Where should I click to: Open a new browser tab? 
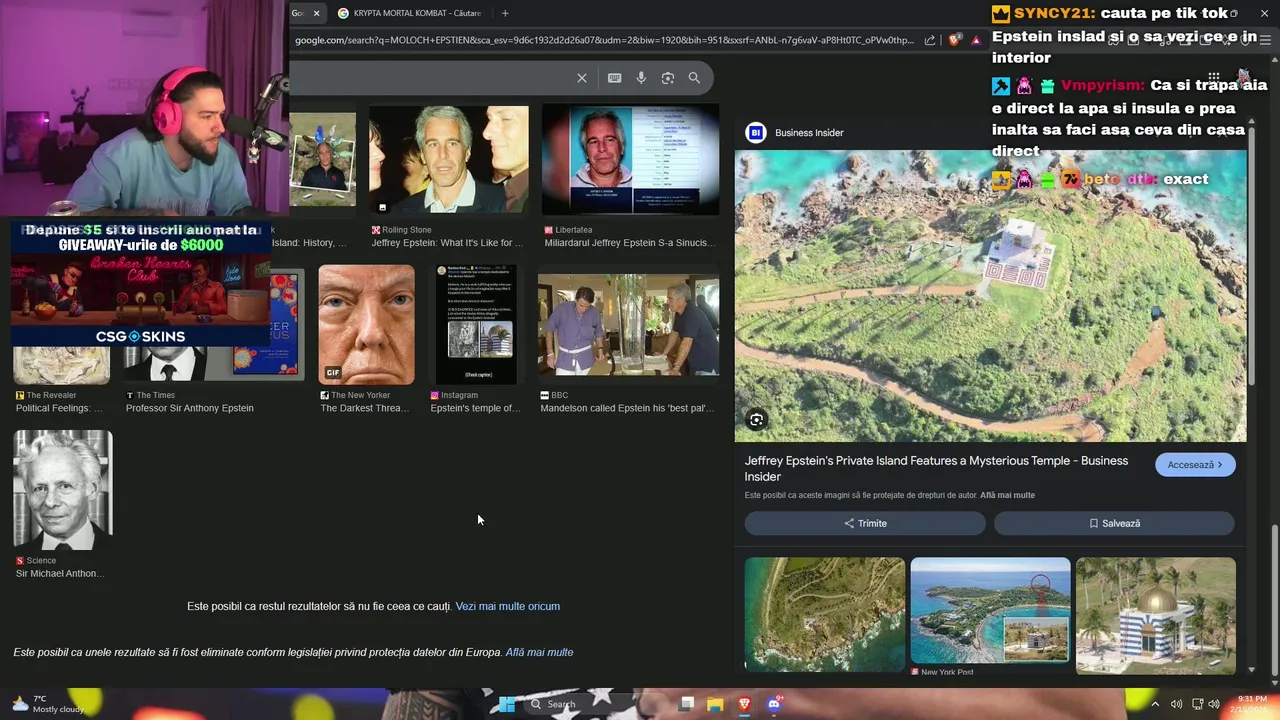pos(505,13)
